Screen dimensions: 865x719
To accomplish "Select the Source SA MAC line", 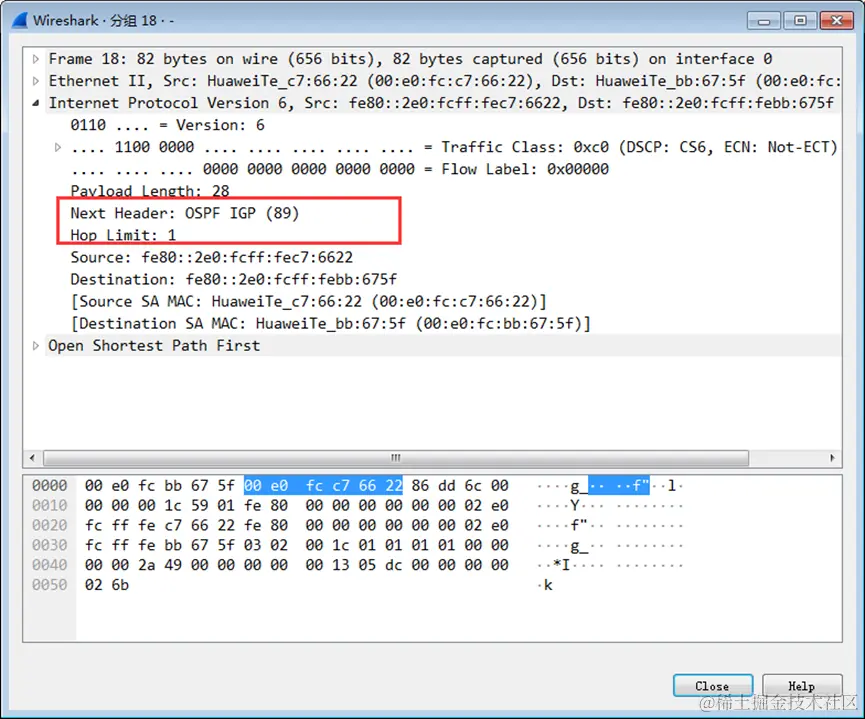I will (309, 302).
